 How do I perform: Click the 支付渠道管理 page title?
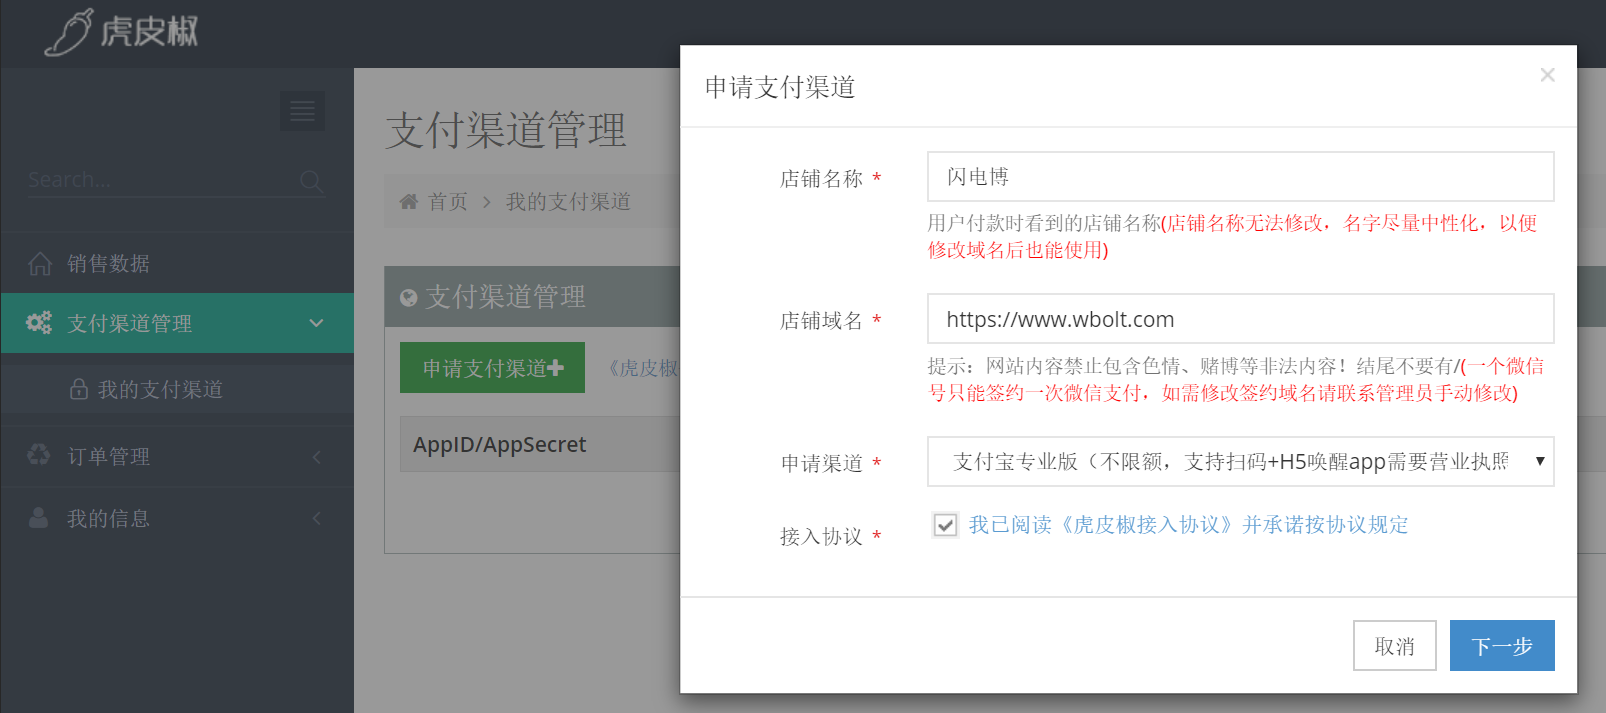click(506, 130)
